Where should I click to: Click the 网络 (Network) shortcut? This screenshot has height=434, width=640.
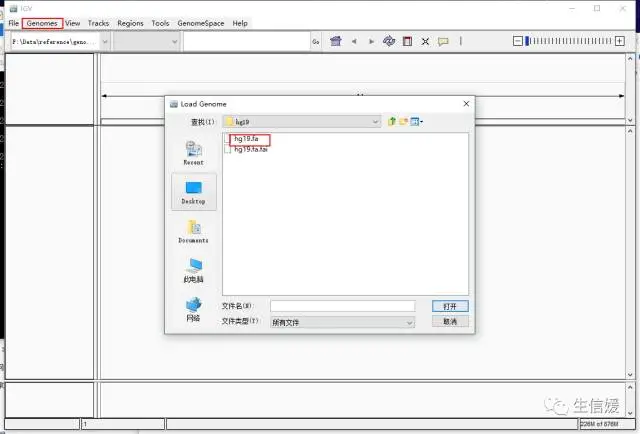pyautogui.click(x=193, y=309)
